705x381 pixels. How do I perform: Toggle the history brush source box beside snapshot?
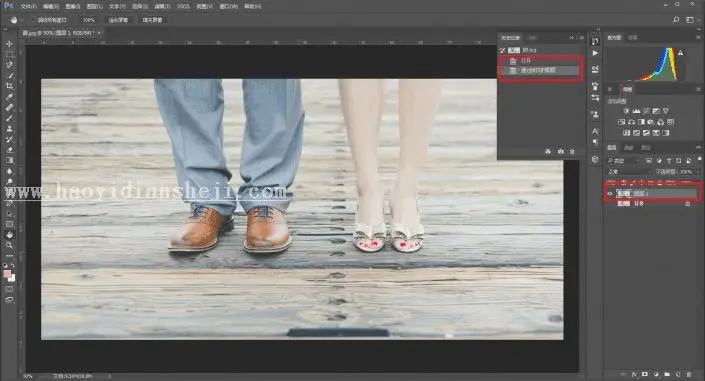click(x=503, y=50)
